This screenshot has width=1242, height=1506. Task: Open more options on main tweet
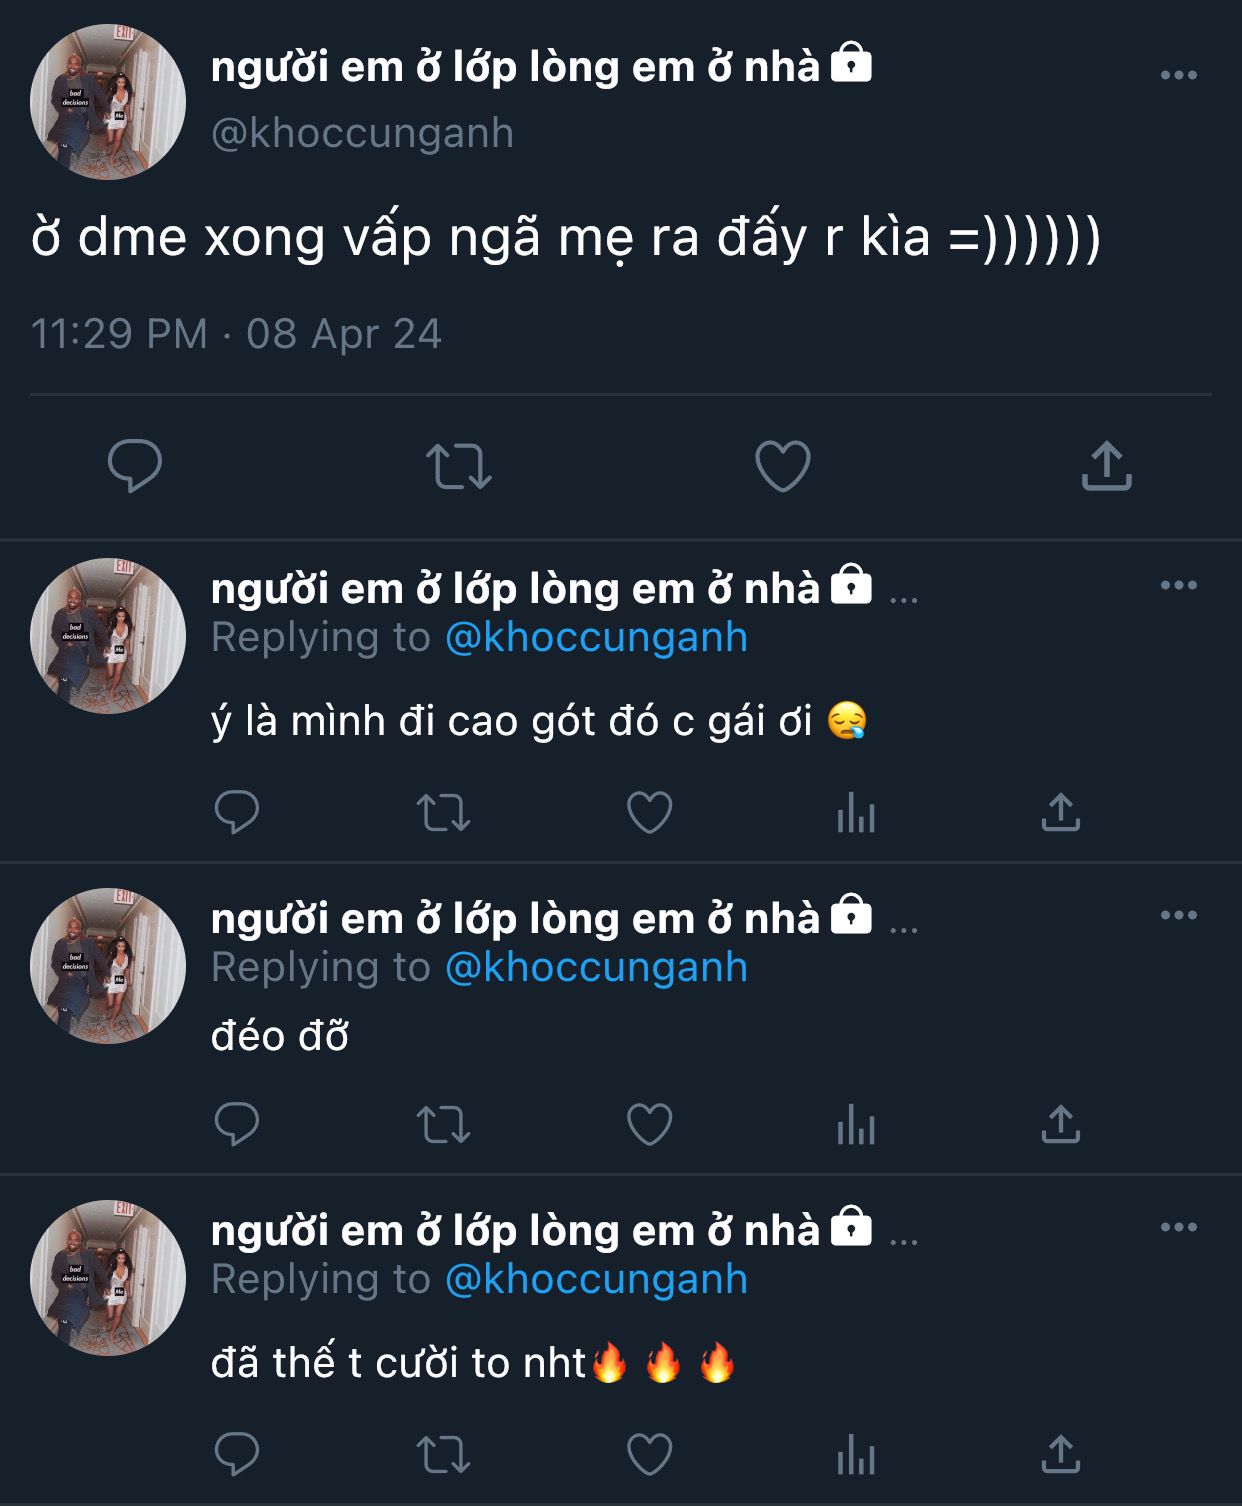coord(1178,75)
